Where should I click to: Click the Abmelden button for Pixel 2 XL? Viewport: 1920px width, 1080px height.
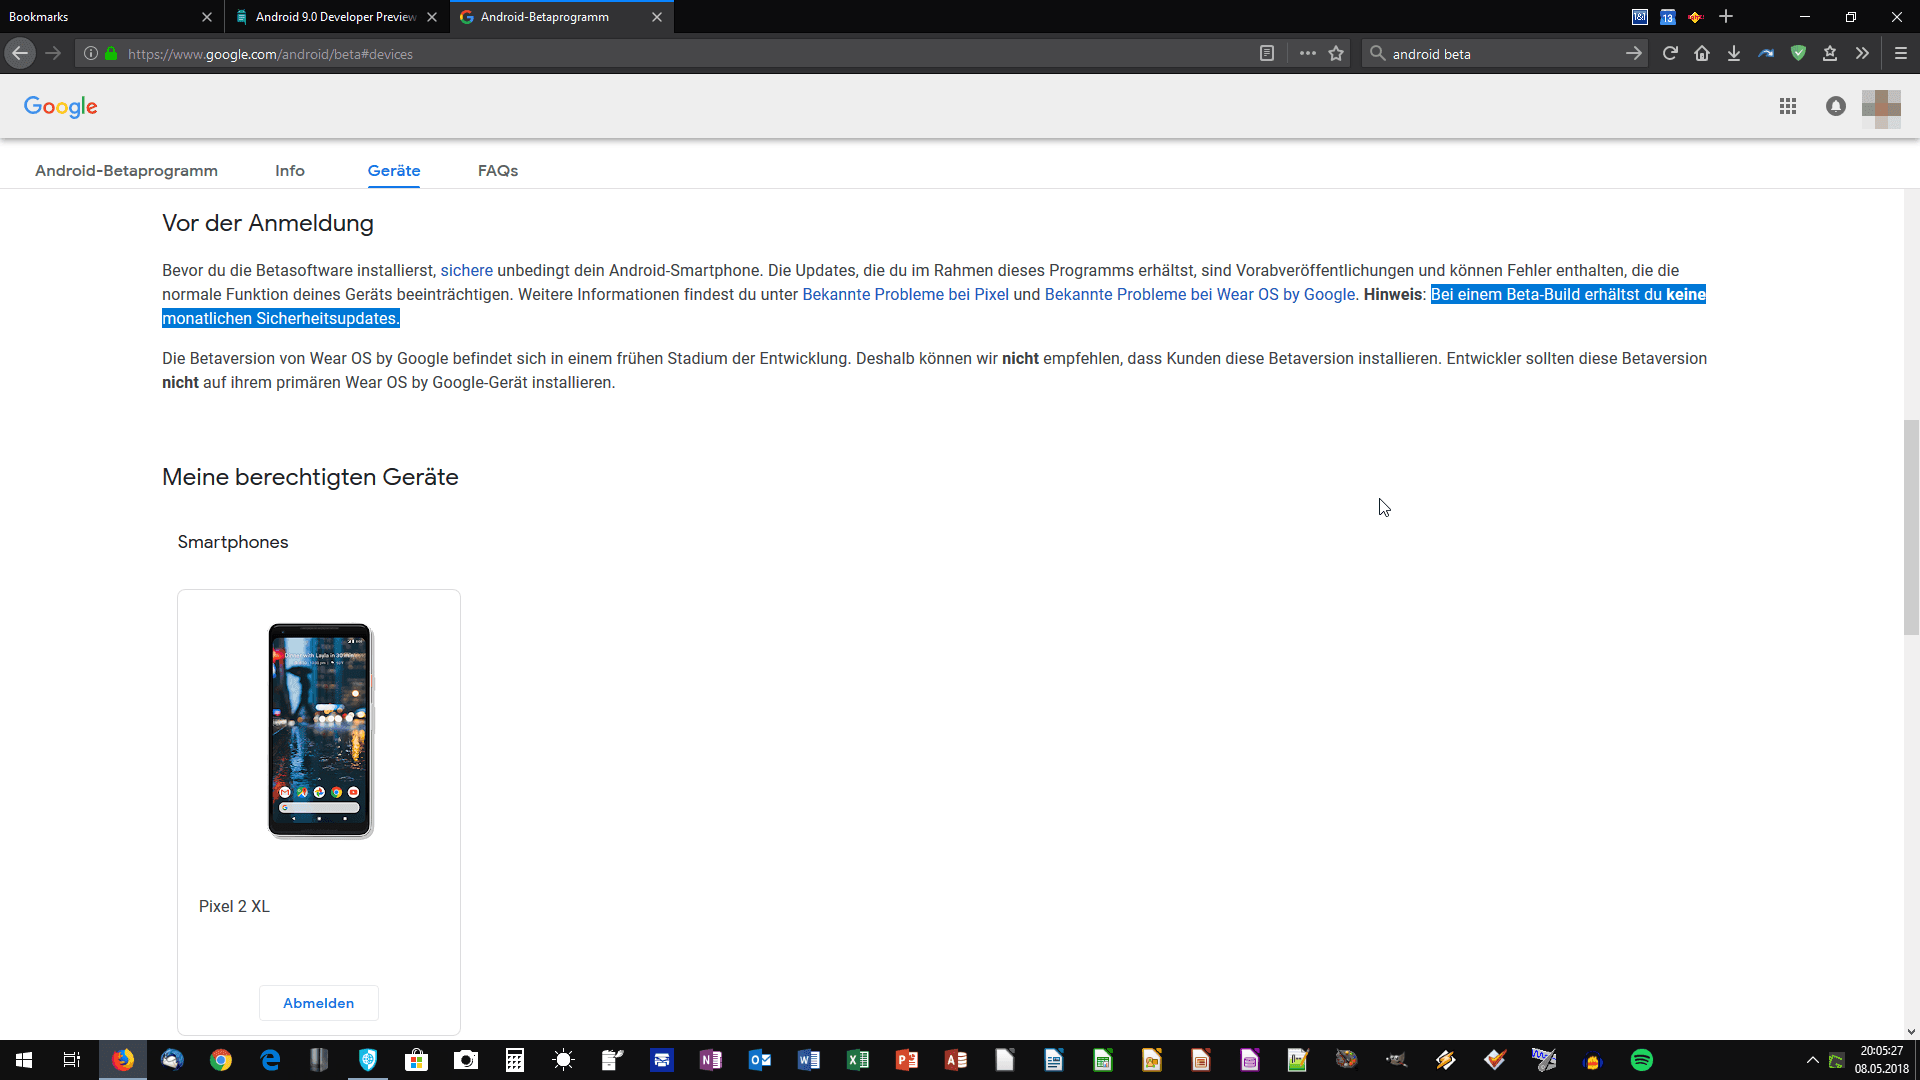318,1003
